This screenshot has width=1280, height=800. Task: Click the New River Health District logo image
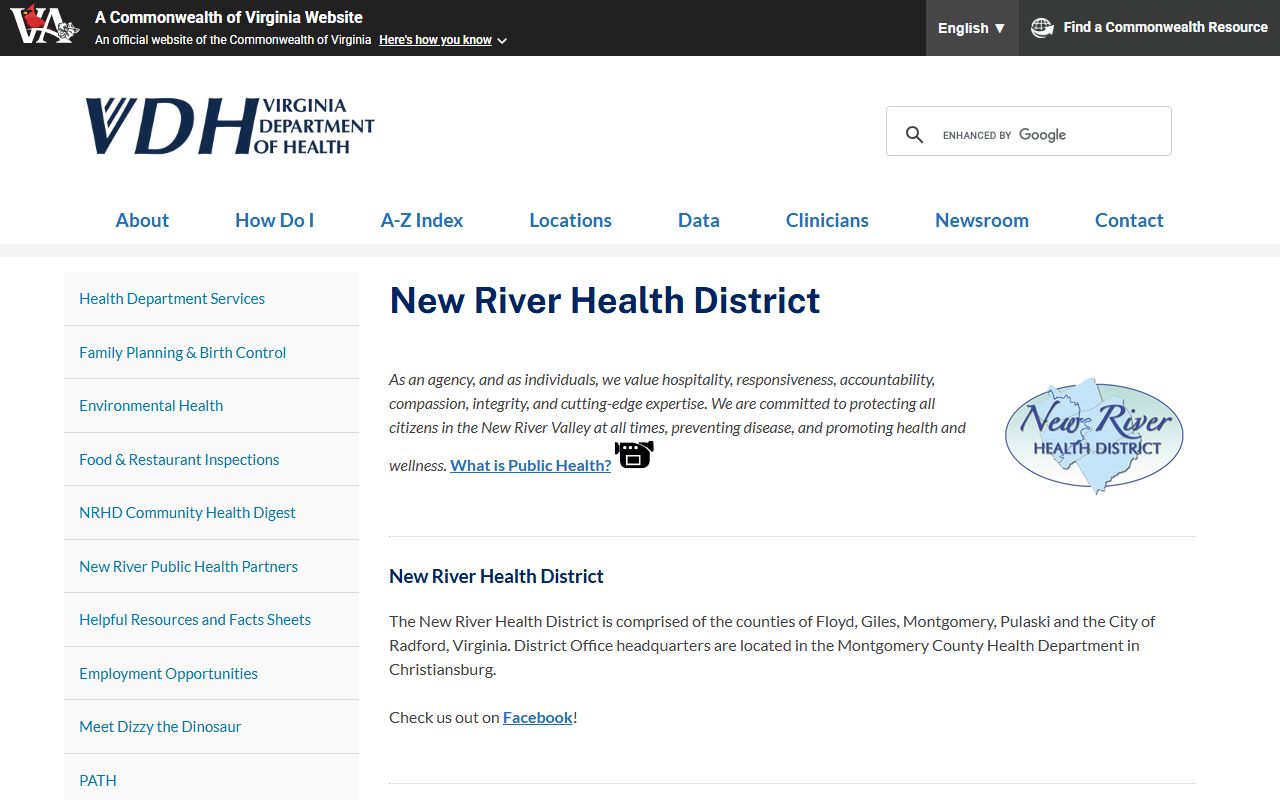click(x=1094, y=436)
